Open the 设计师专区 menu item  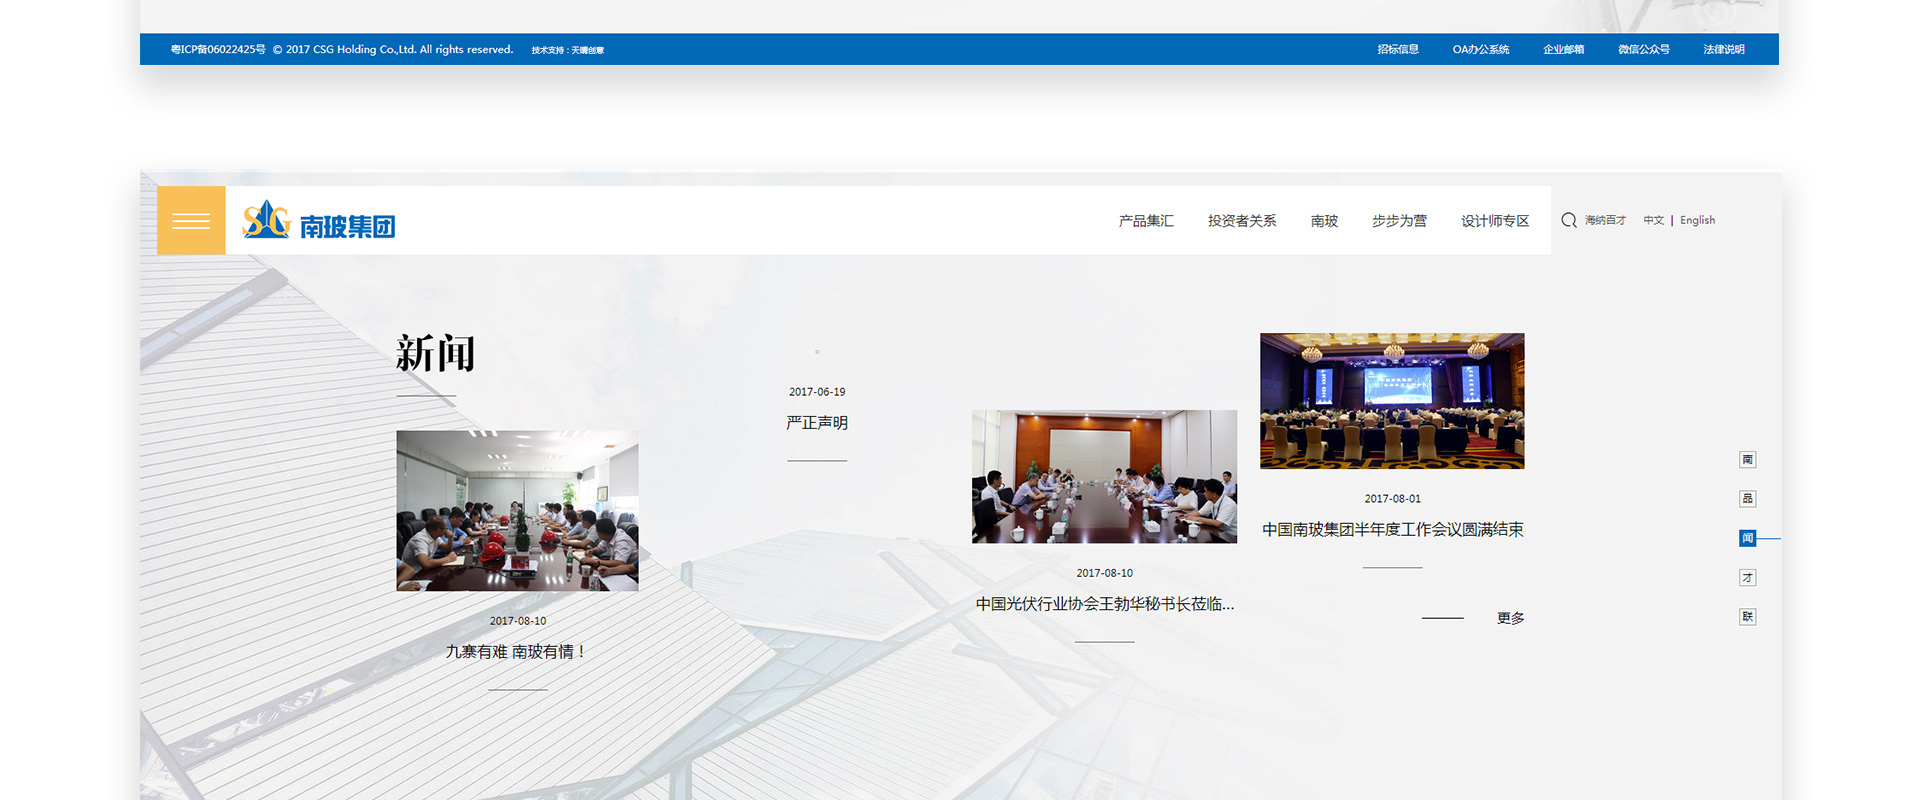1495,221
